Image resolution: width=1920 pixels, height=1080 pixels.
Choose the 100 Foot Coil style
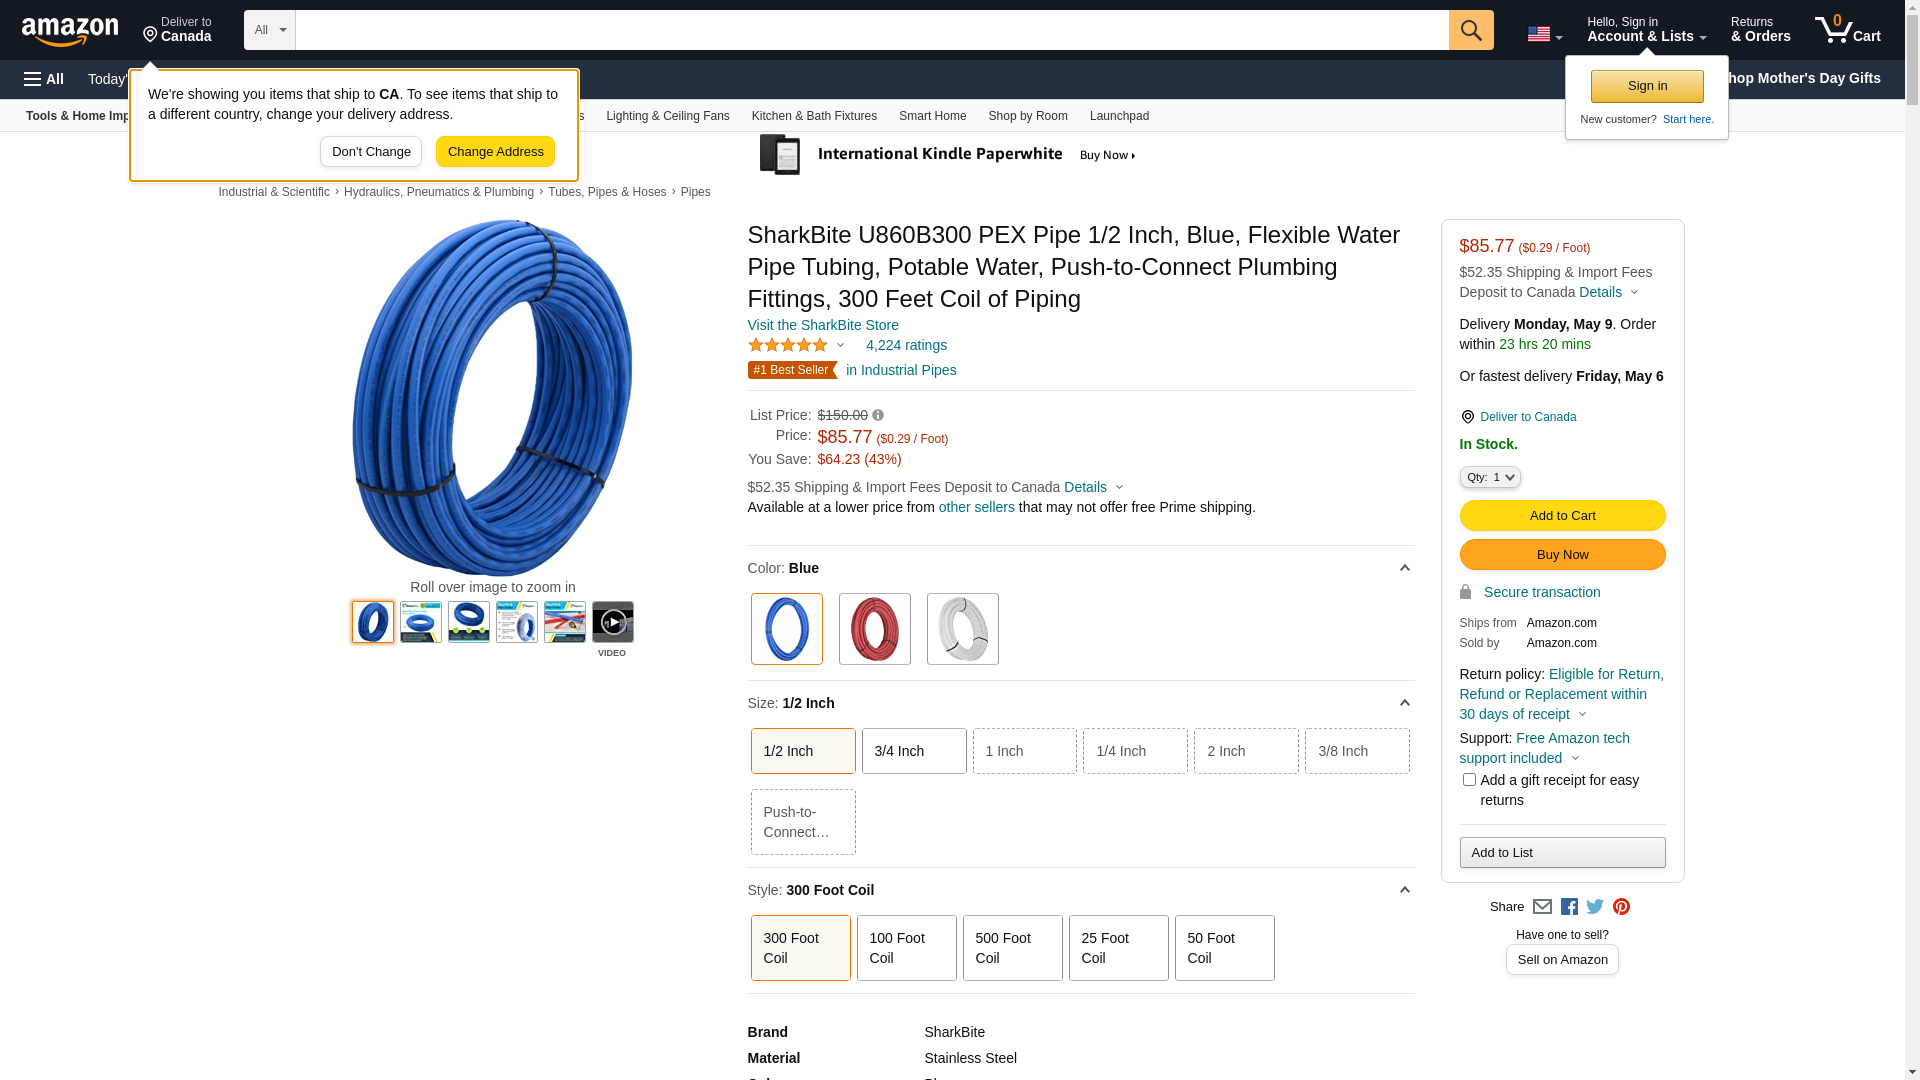[906, 948]
